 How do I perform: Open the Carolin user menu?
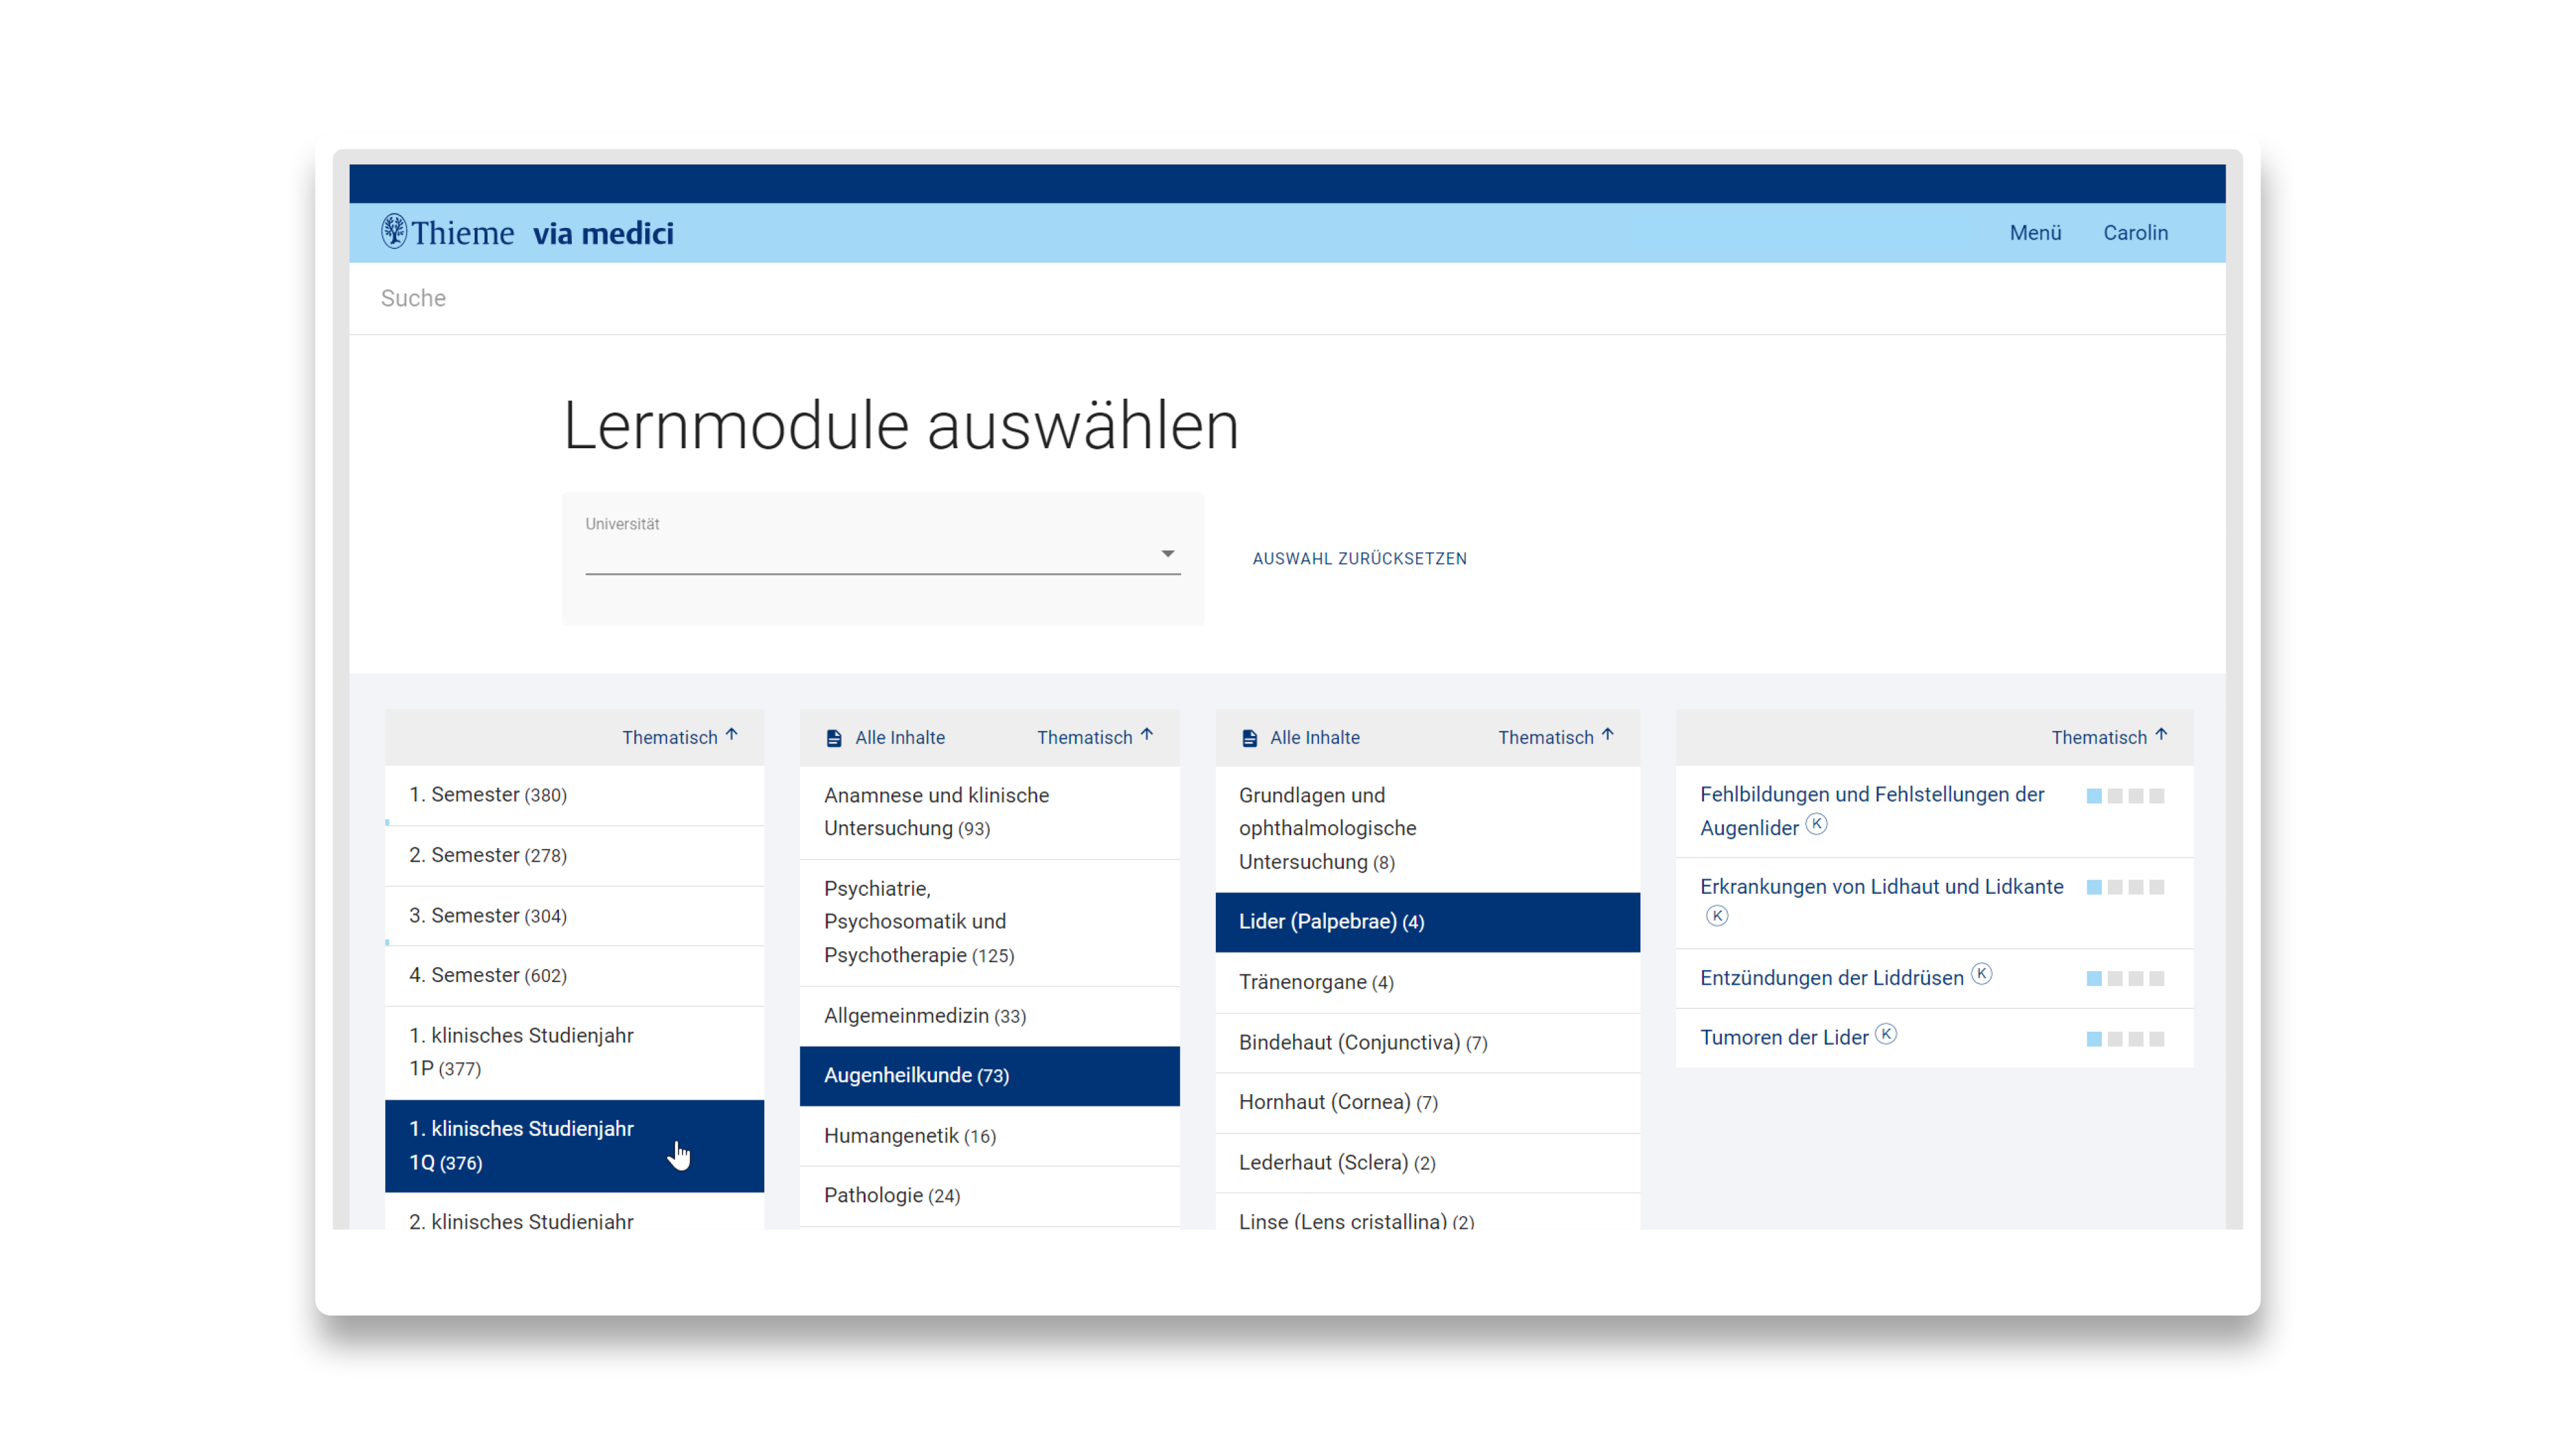coord(2135,233)
